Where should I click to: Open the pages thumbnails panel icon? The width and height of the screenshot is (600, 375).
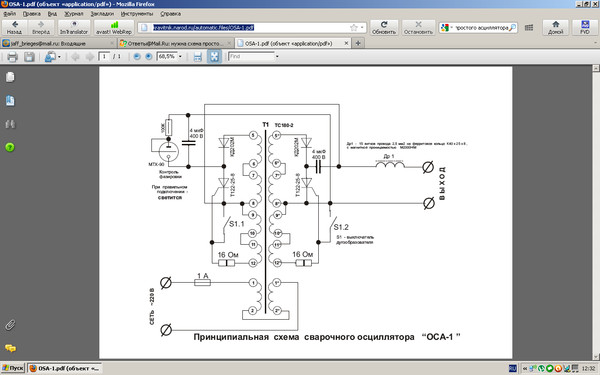10,77
